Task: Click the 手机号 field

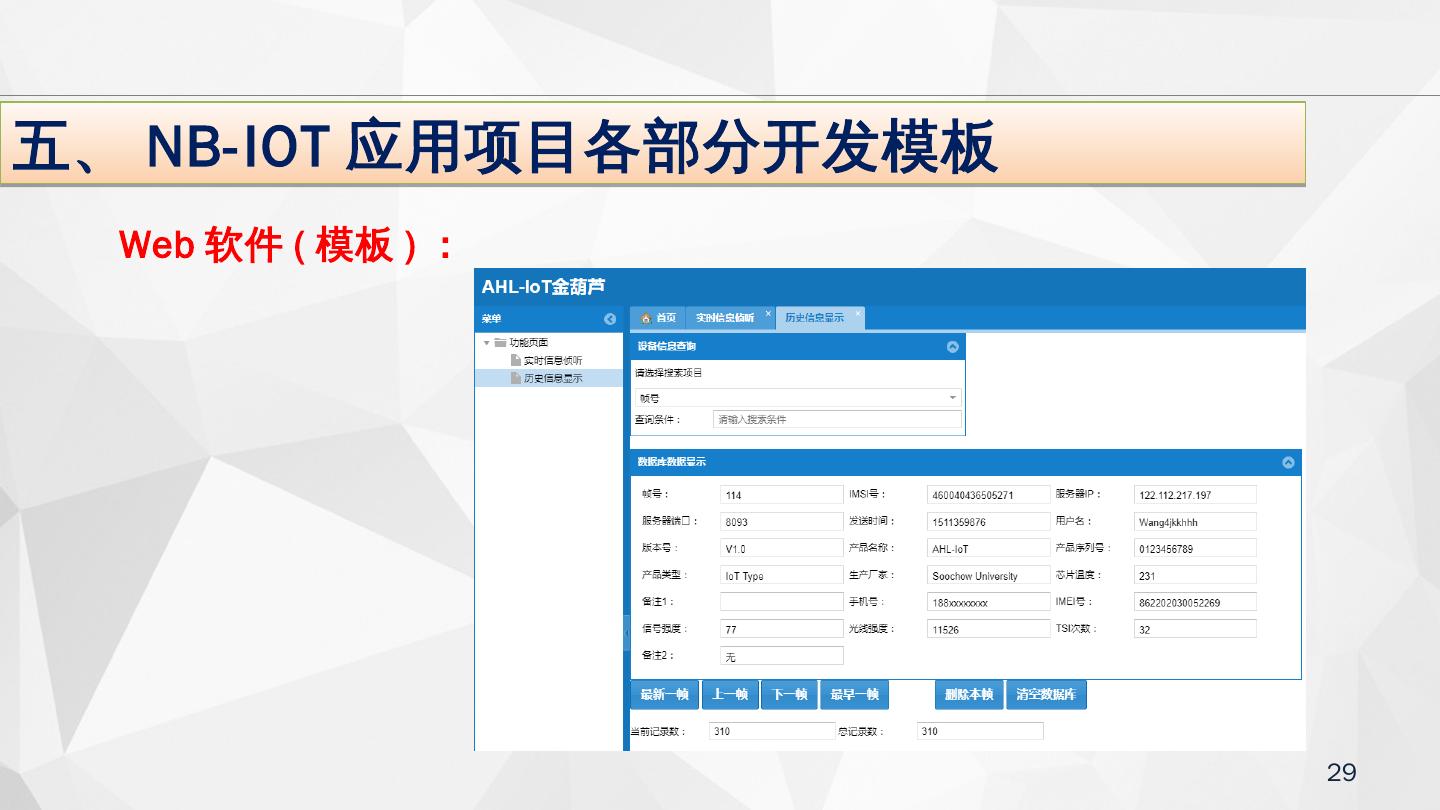Action: pos(989,602)
